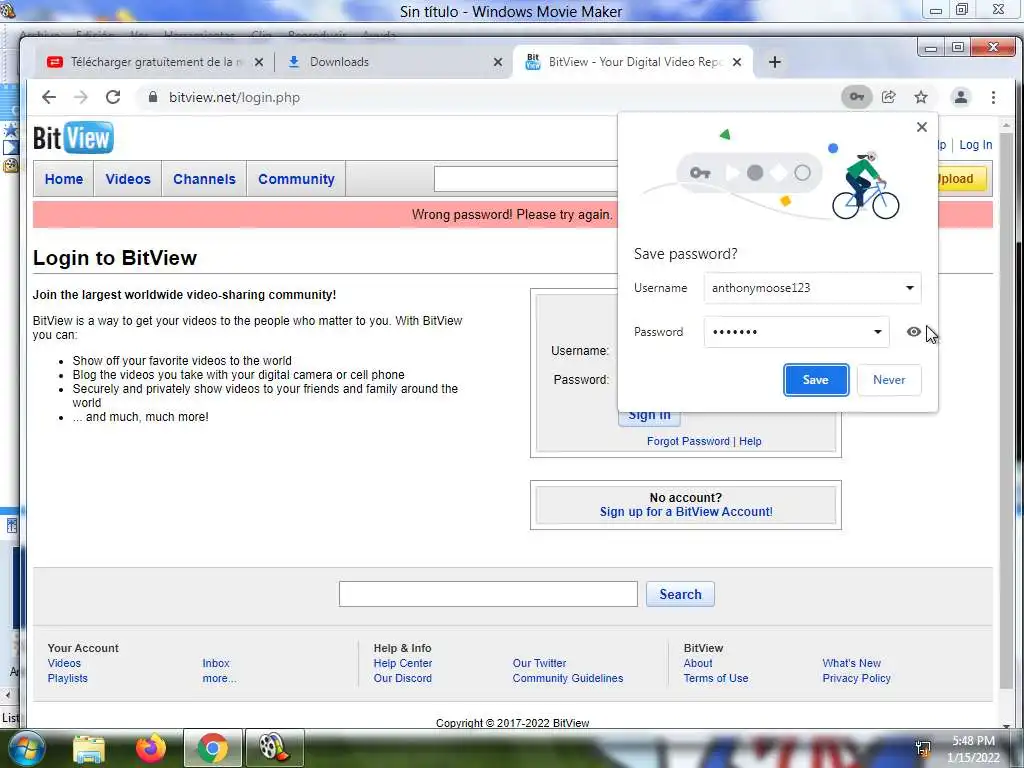Click the bottom Search button
The width and height of the screenshot is (1024, 768).
pos(680,594)
